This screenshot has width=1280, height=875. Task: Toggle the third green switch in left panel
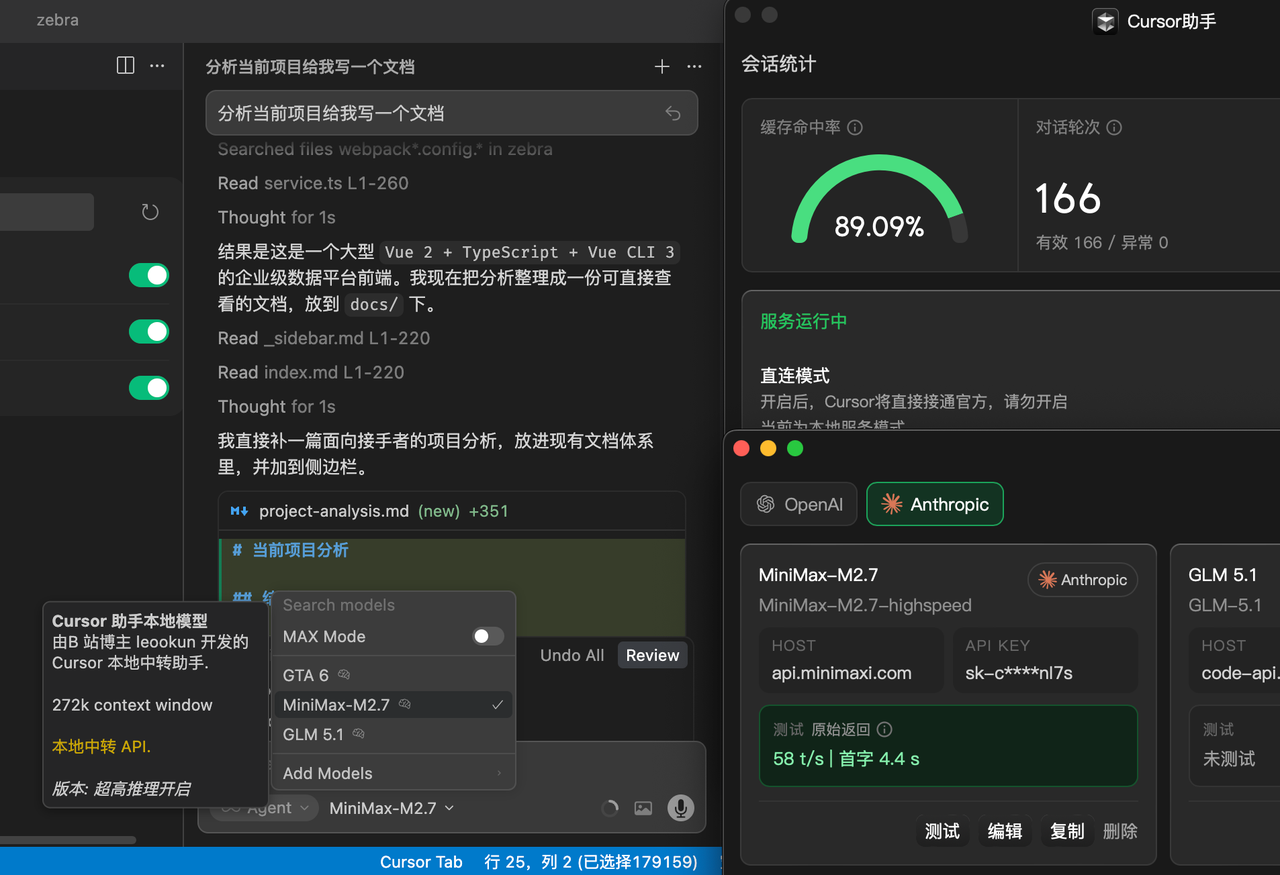(149, 387)
